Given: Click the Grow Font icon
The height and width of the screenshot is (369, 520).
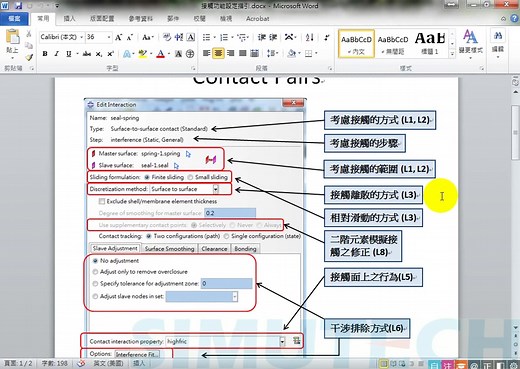Looking at the screenshot, I should [118, 37].
